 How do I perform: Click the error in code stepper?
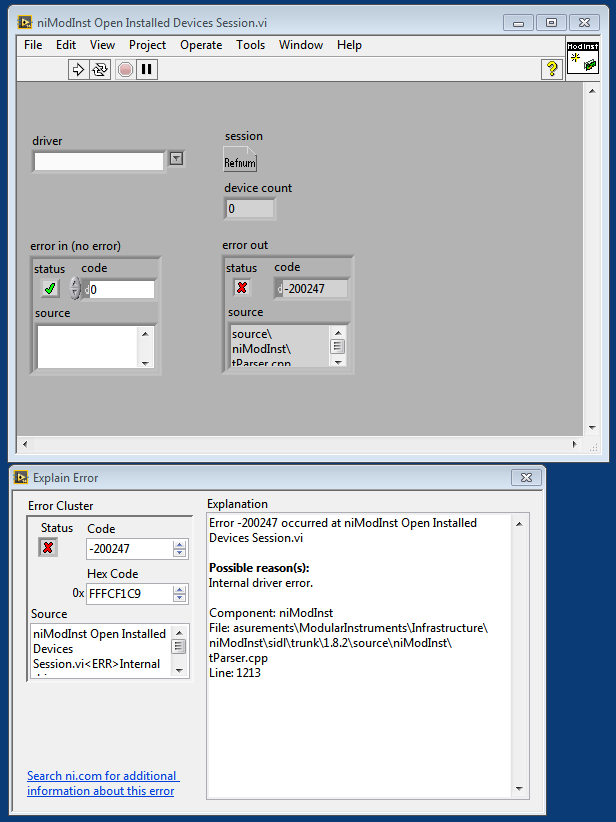pyautogui.click(x=75, y=288)
